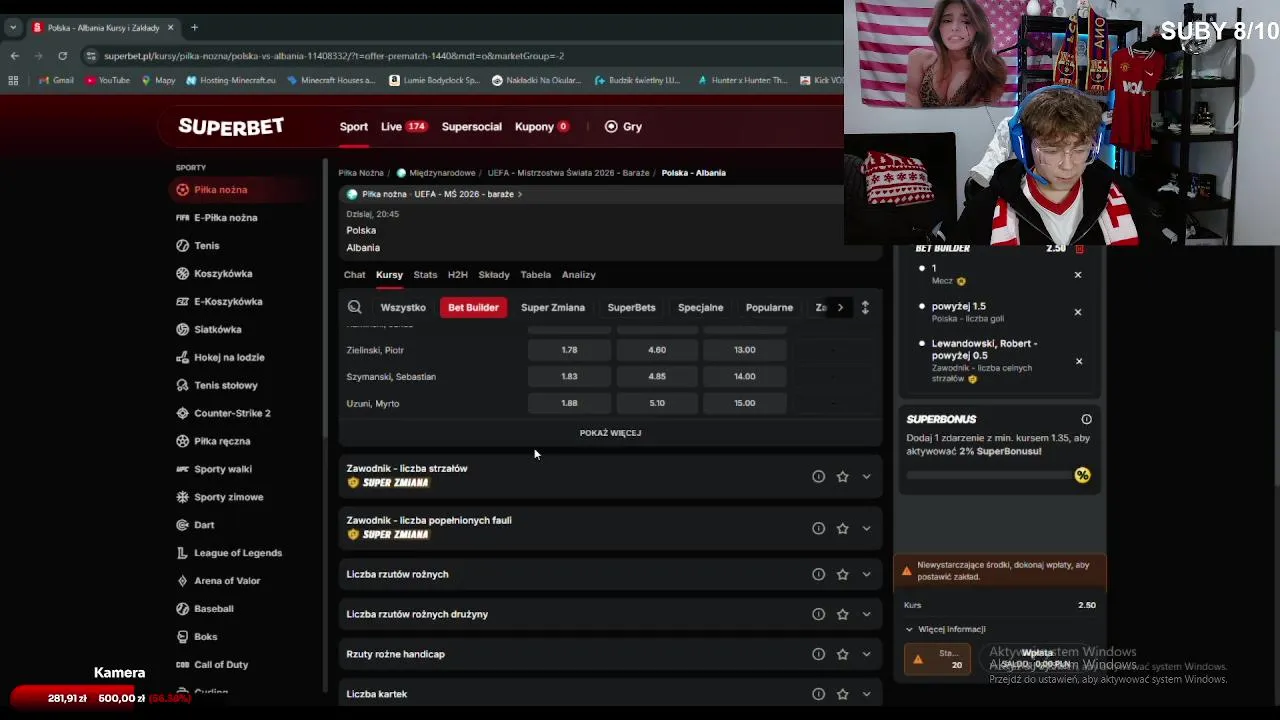Click POKAŻ WIĘCEJ link
The width and height of the screenshot is (1280, 720).
click(610, 433)
